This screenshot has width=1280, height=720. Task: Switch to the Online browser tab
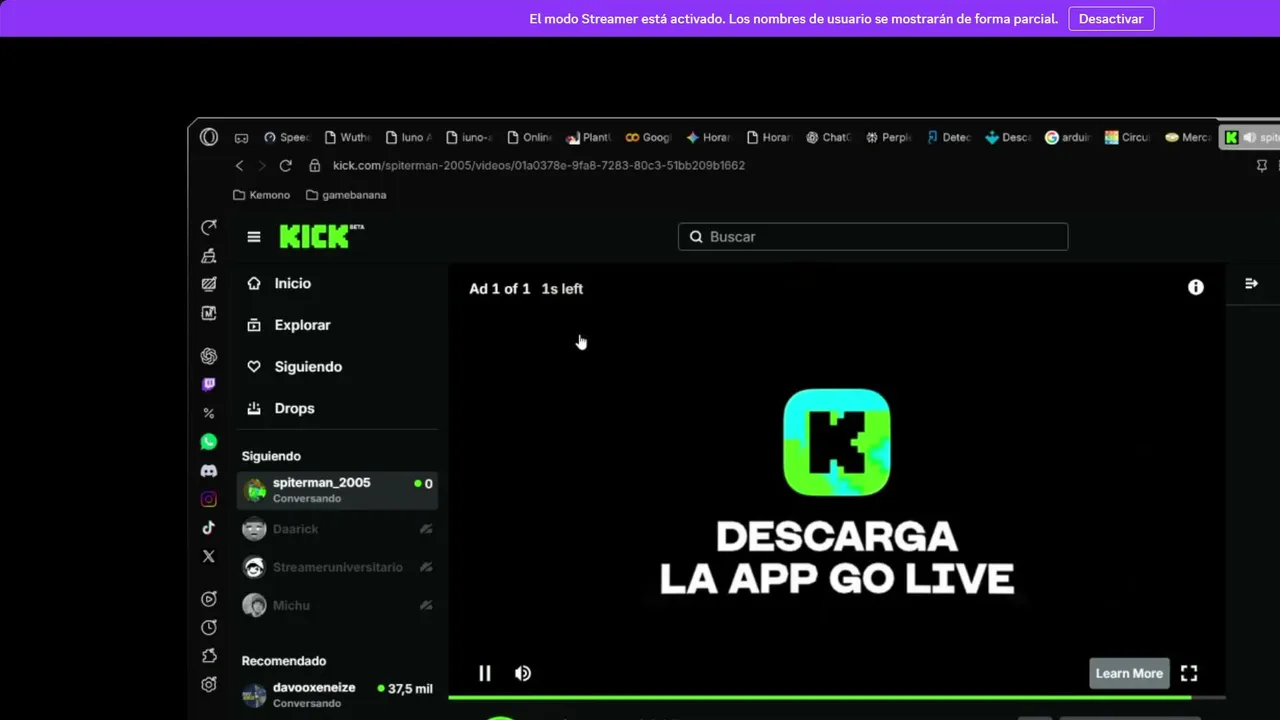pyautogui.click(x=528, y=138)
